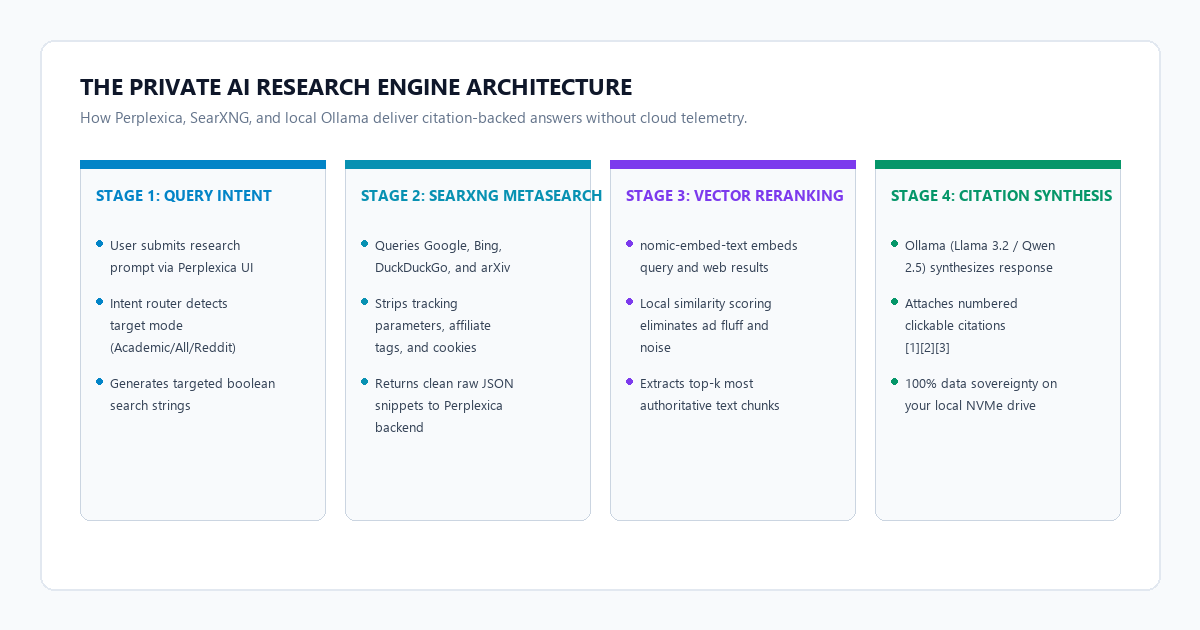The height and width of the screenshot is (630, 1200).
Task: Select the 'Stage 2: SearXNG Metasearch' heading
Action: (x=481, y=196)
